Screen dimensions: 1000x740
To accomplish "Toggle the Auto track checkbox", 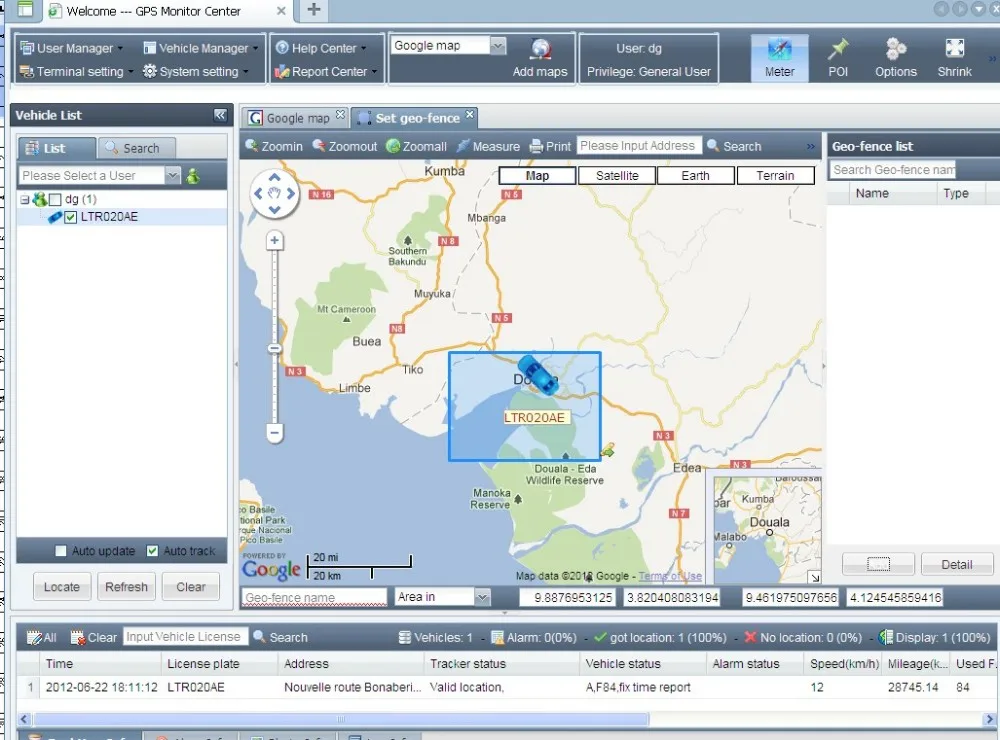I will pyautogui.click(x=152, y=551).
